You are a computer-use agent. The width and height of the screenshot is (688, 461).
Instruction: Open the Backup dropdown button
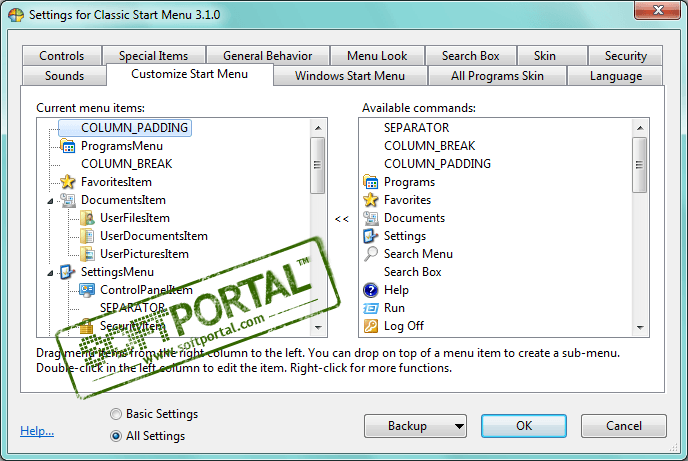(415, 426)
